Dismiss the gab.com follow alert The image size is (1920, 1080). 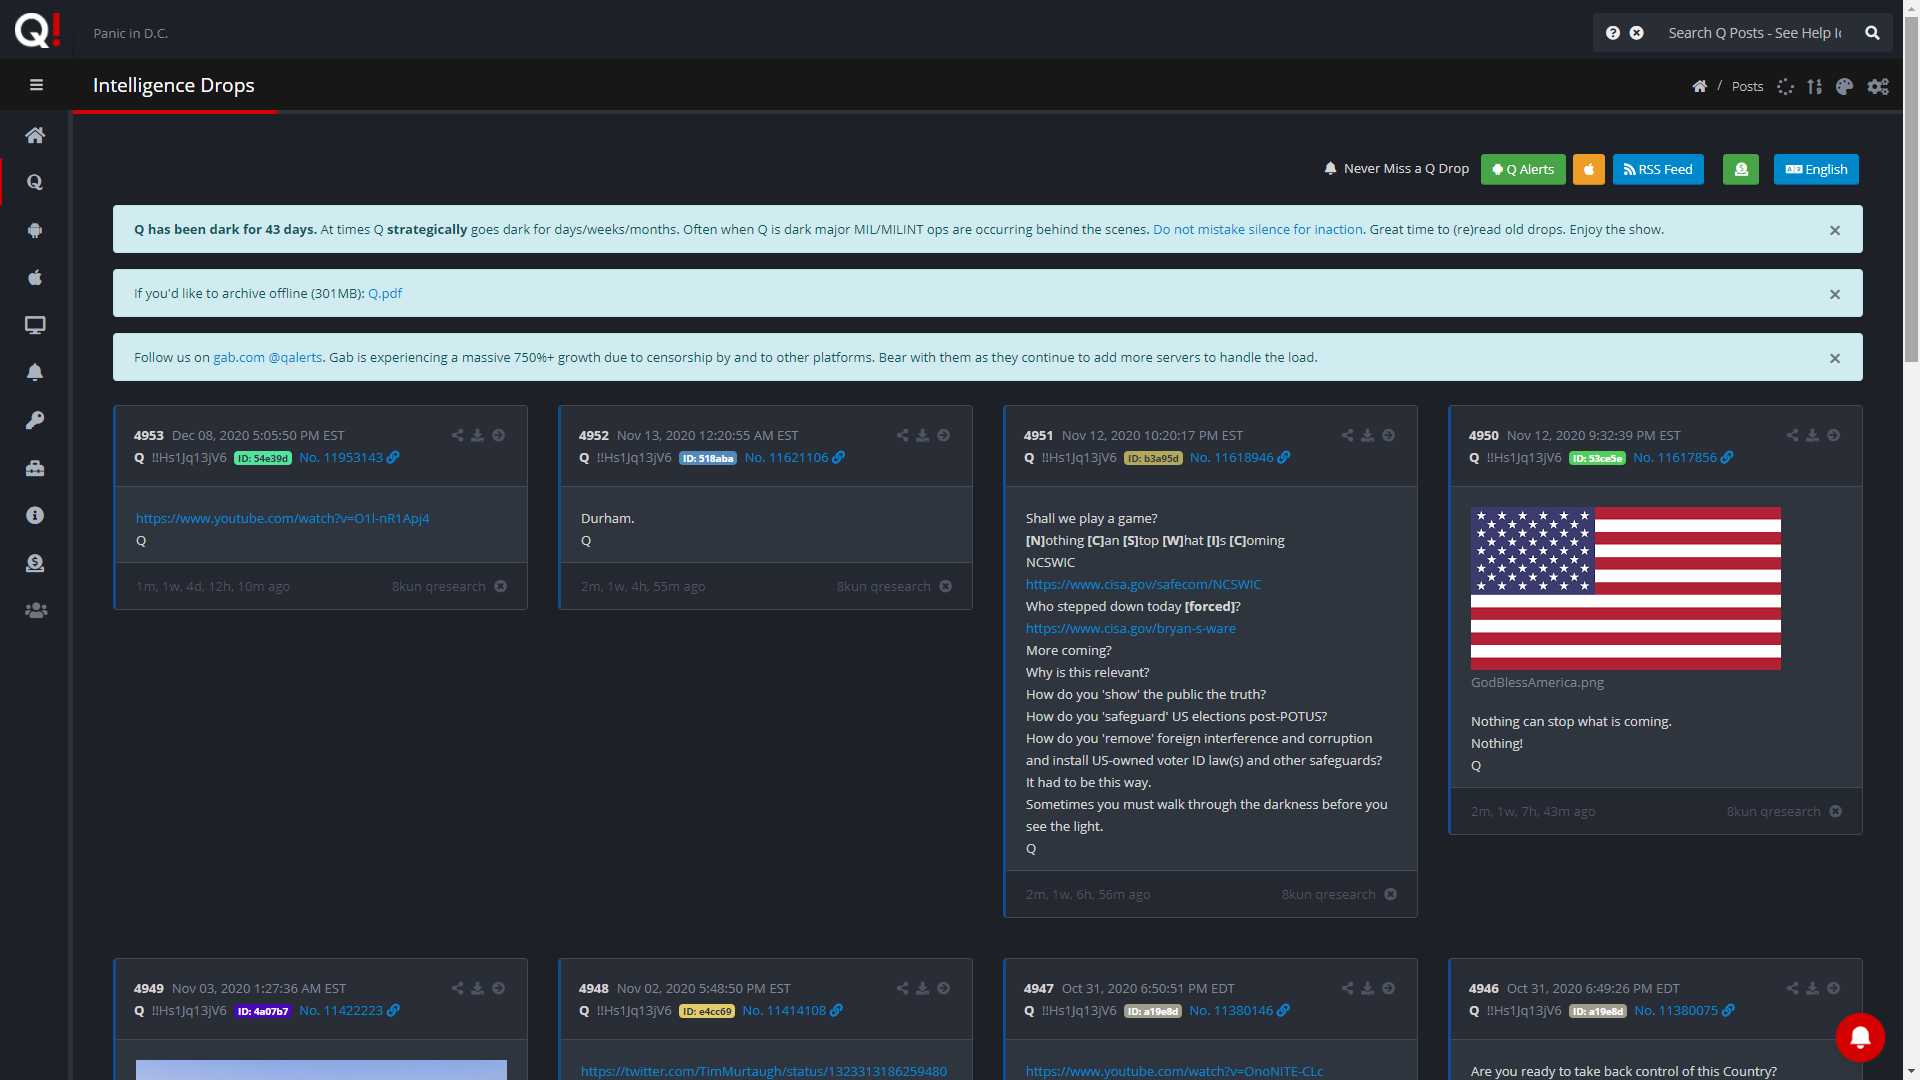[x=1835, y=358]
